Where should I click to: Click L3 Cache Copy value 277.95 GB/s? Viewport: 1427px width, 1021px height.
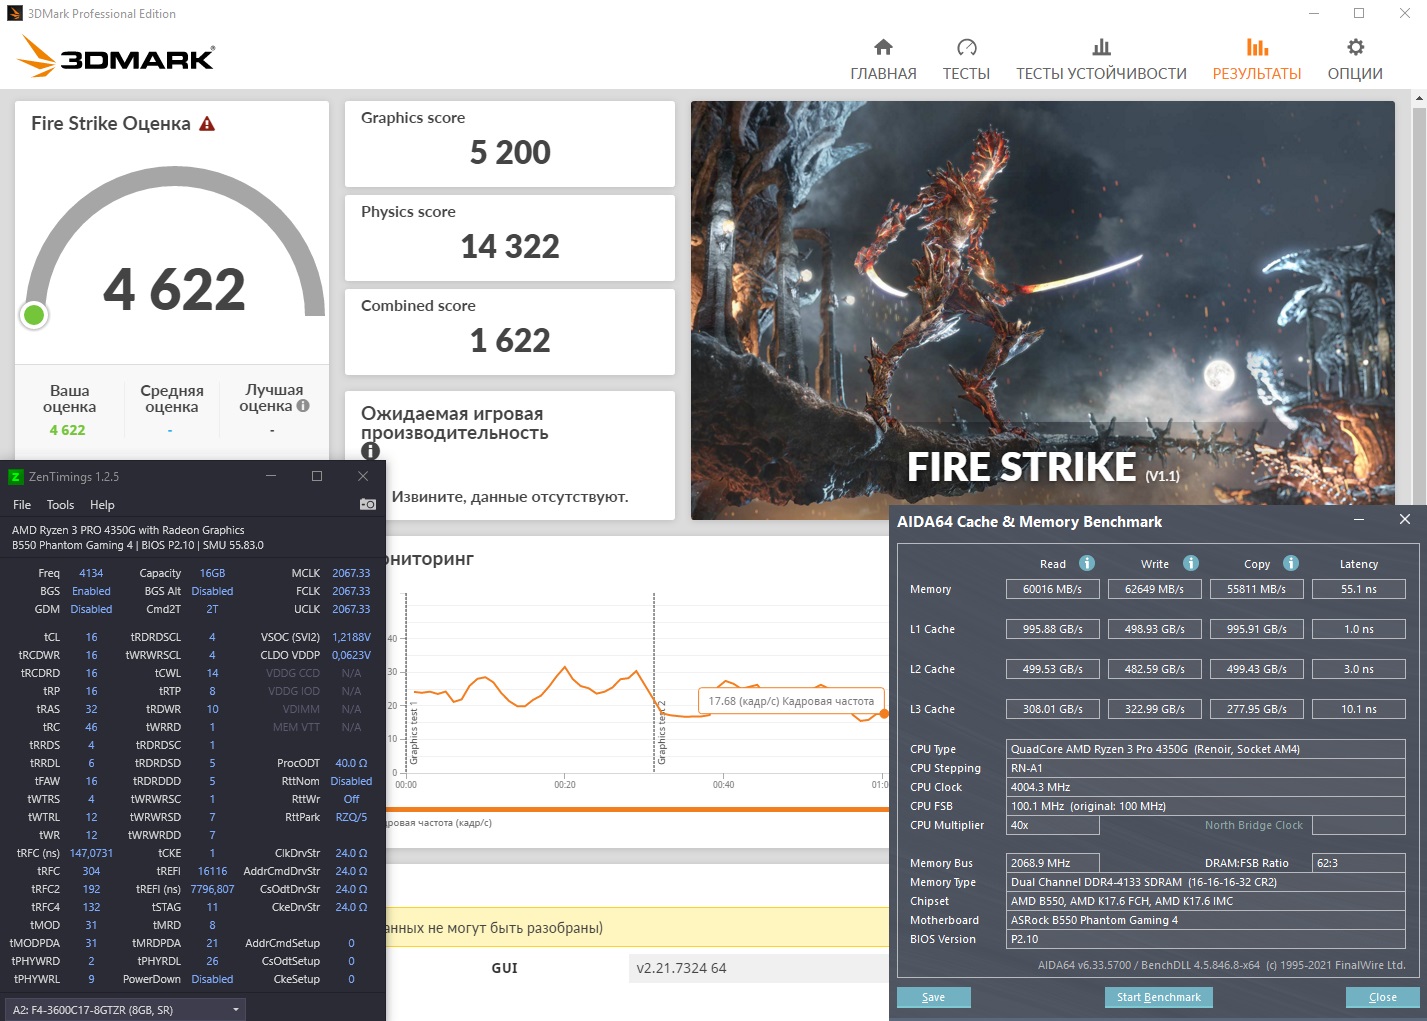(1257, 709)
